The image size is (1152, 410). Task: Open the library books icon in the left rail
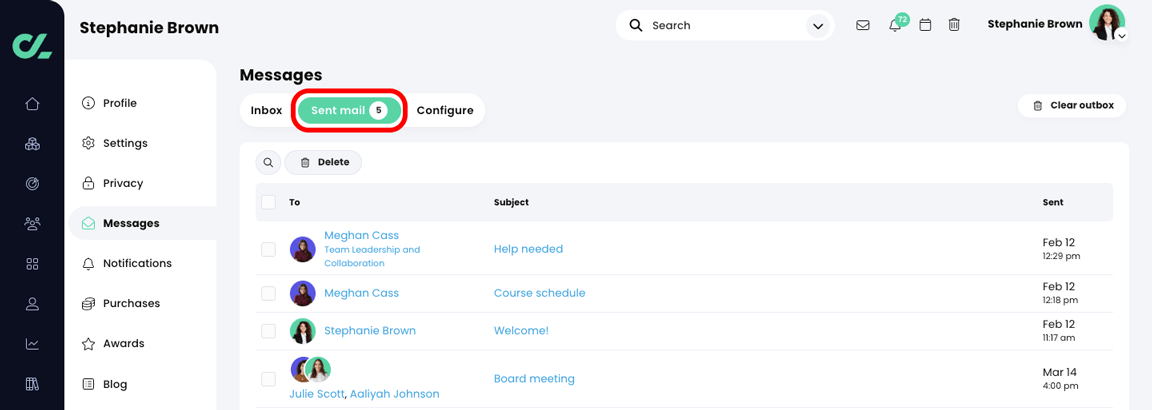coord(32,384)
